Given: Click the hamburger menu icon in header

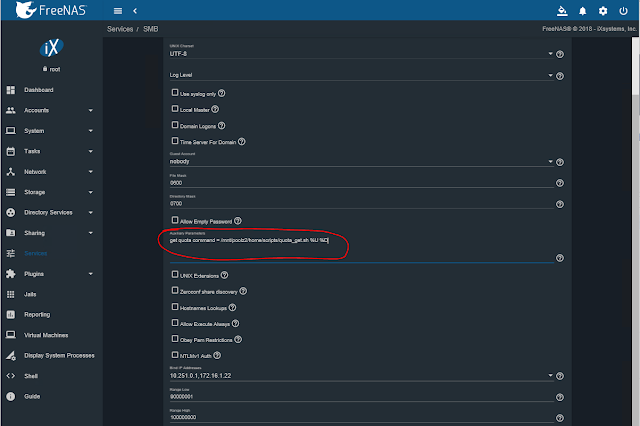Looking at the screenshot, I should [x=119, y=11].
